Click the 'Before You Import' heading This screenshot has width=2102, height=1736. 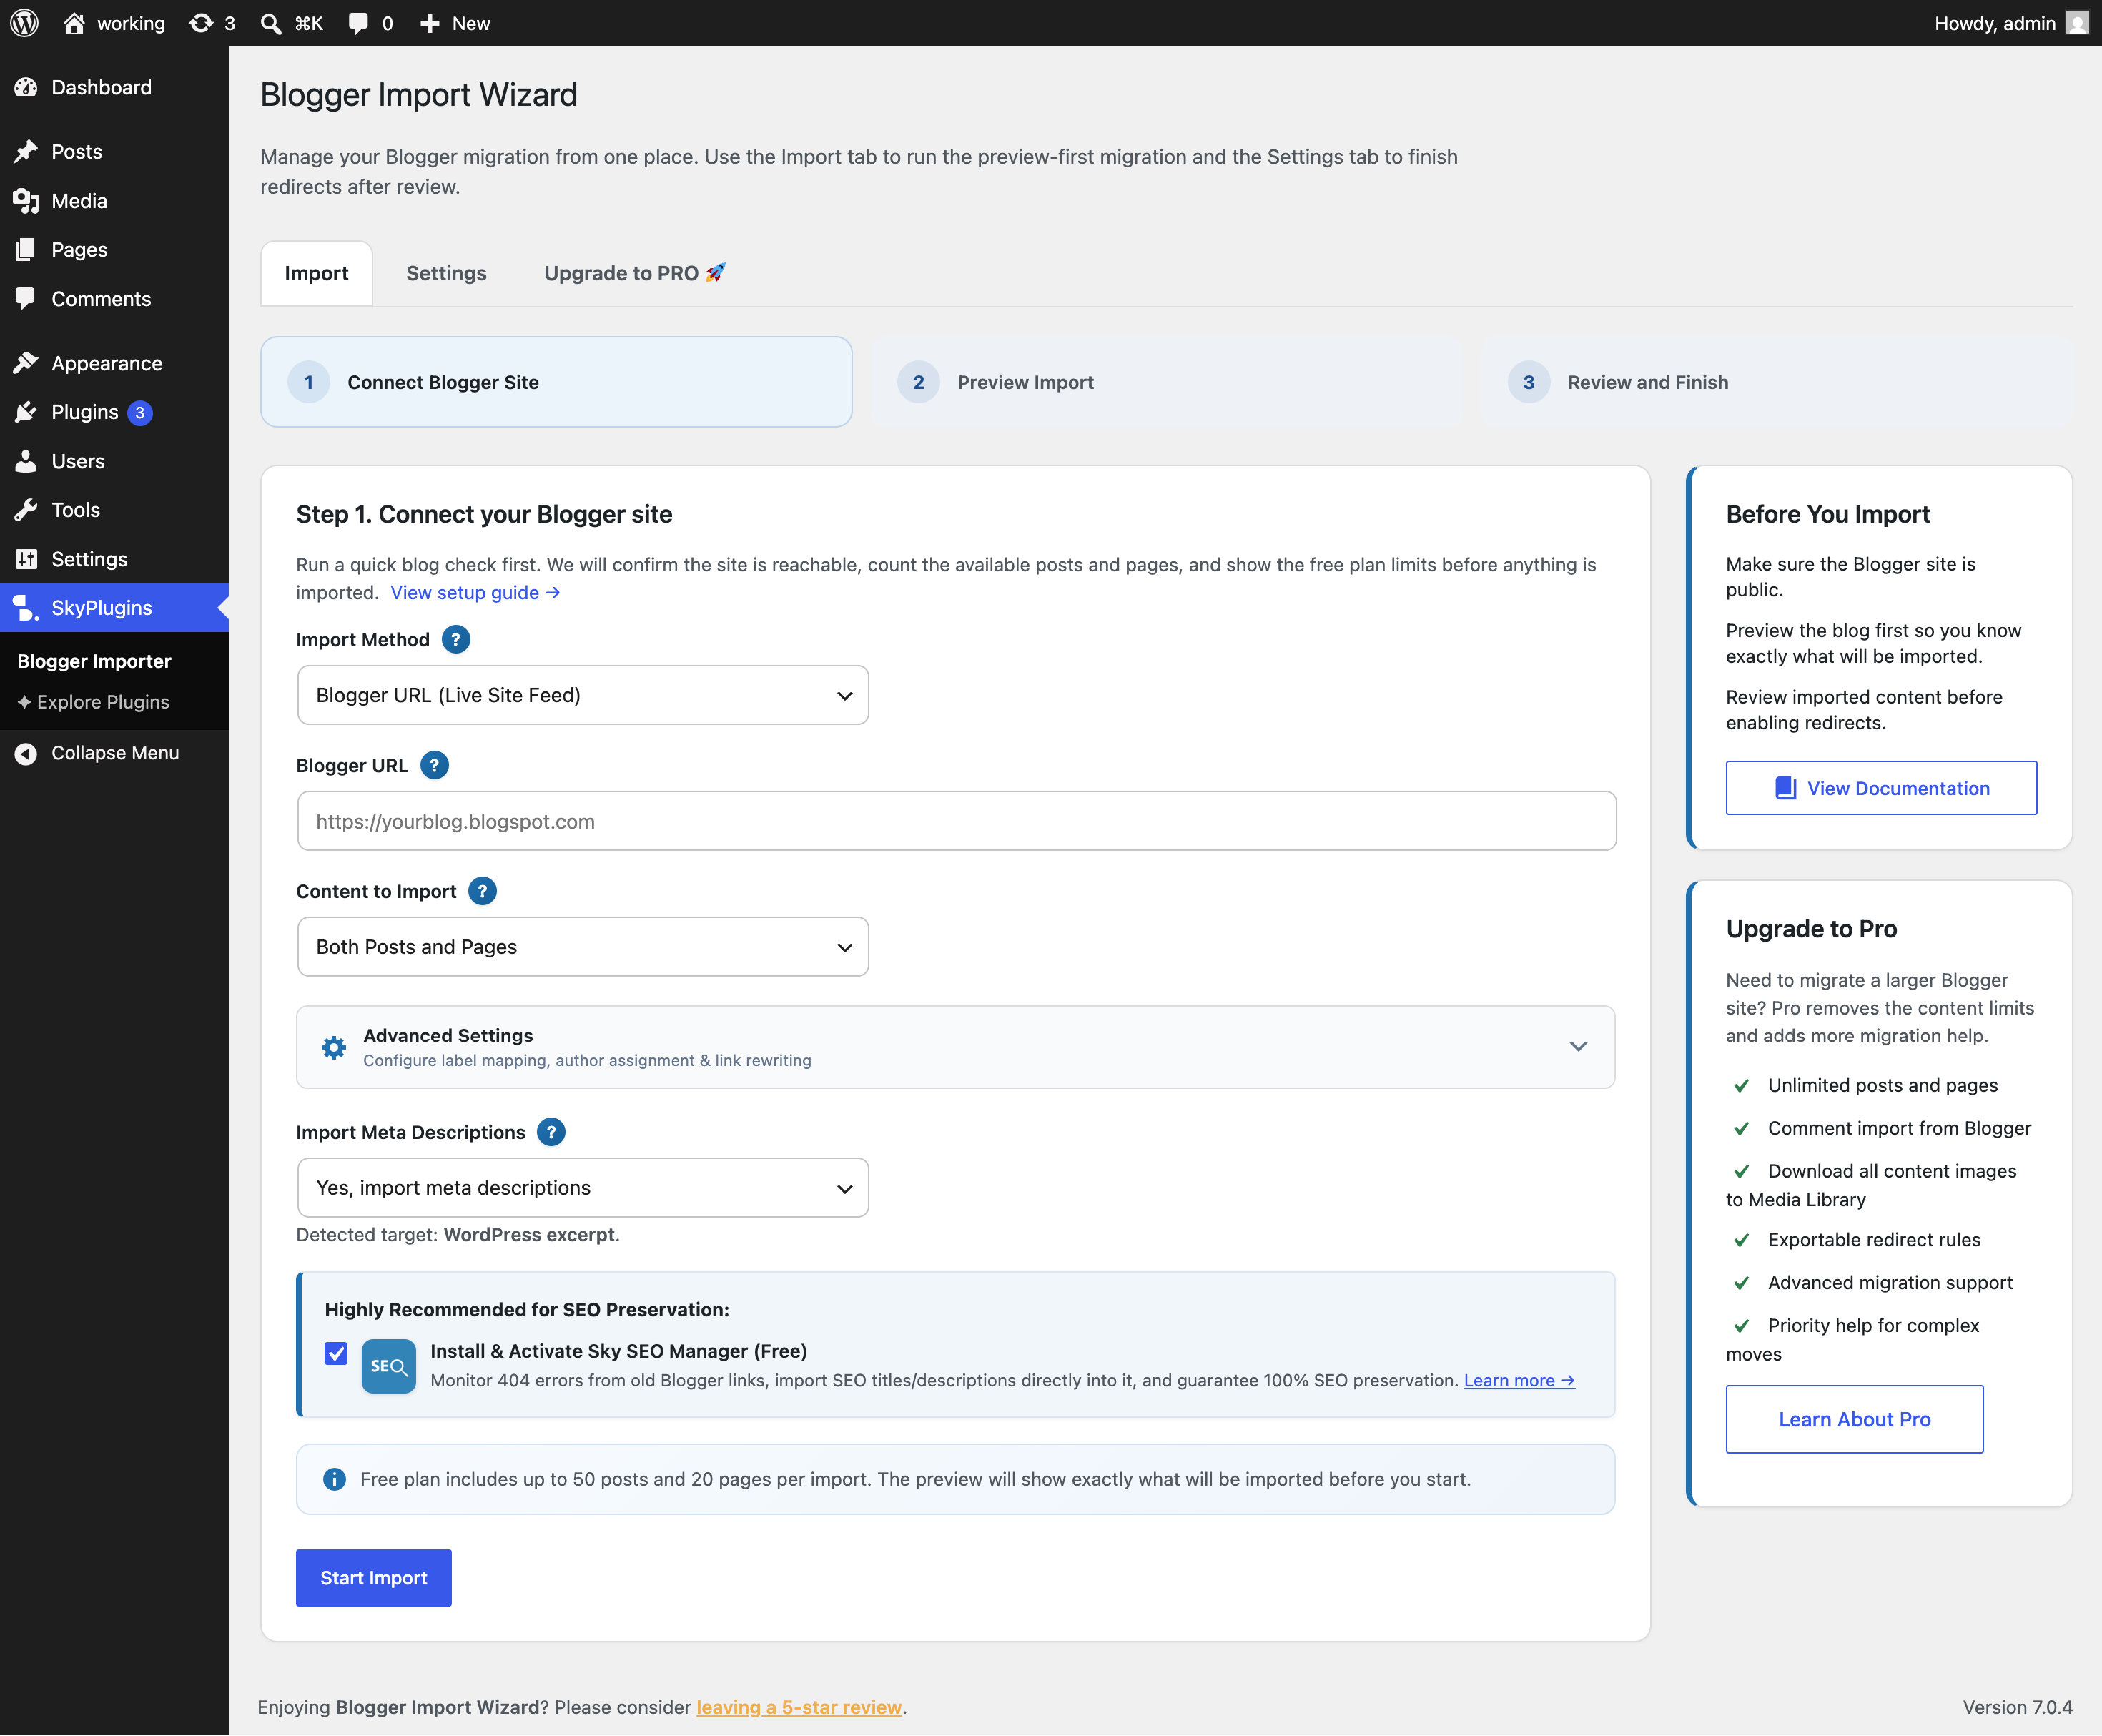point(1827,514)
